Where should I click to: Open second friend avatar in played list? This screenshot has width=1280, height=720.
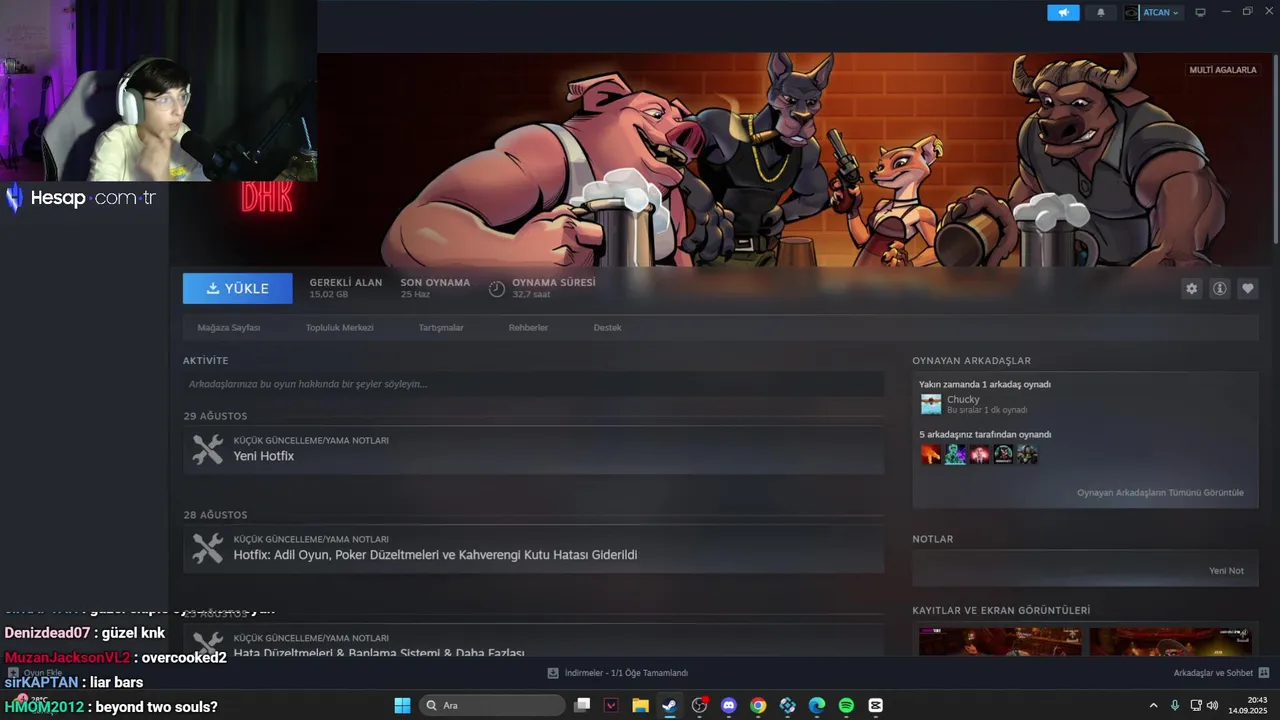click(x=955, y=455)
